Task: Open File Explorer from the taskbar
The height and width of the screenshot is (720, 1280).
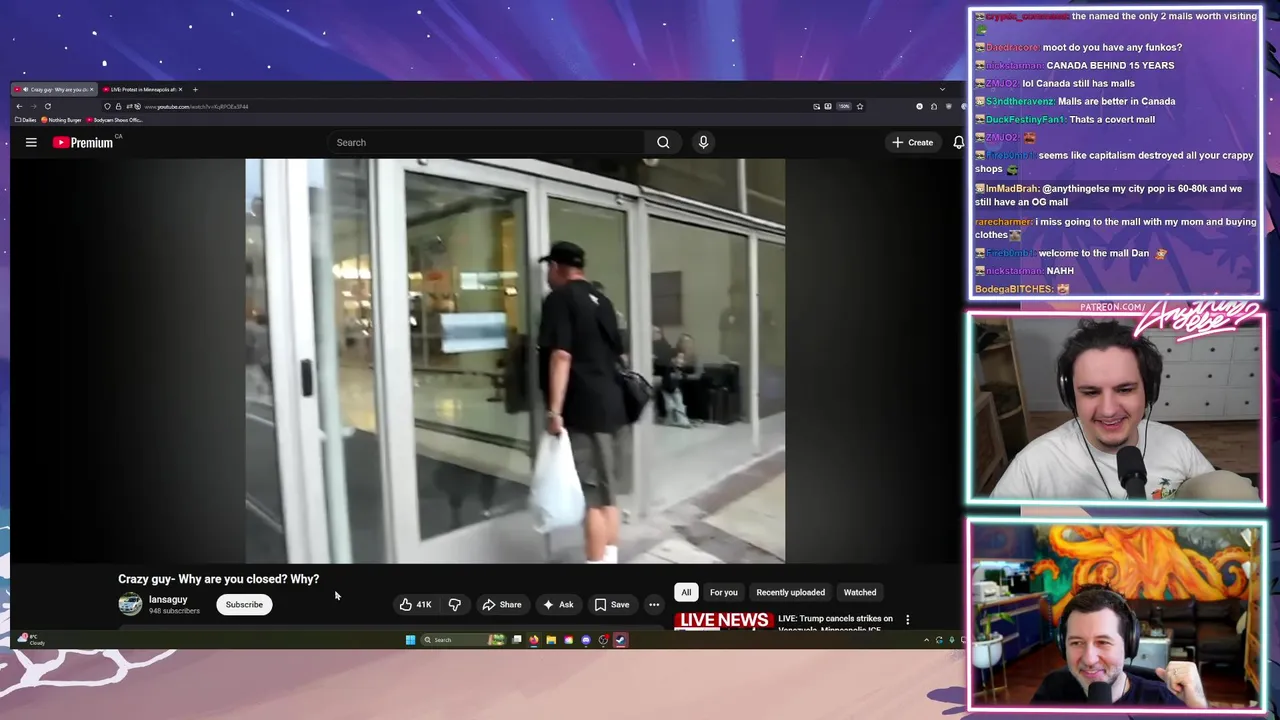Action: pyautogui.click(x=551, y=640)
